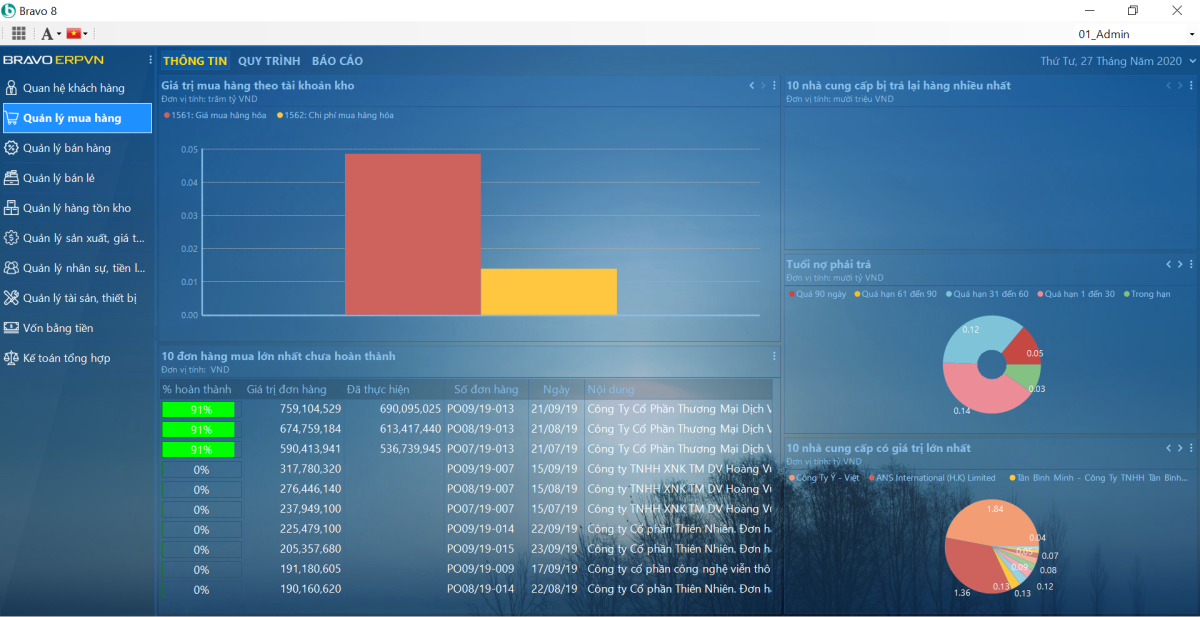
Task: Open the Vietnamese flag language dropdown
Action: [78, 33]
